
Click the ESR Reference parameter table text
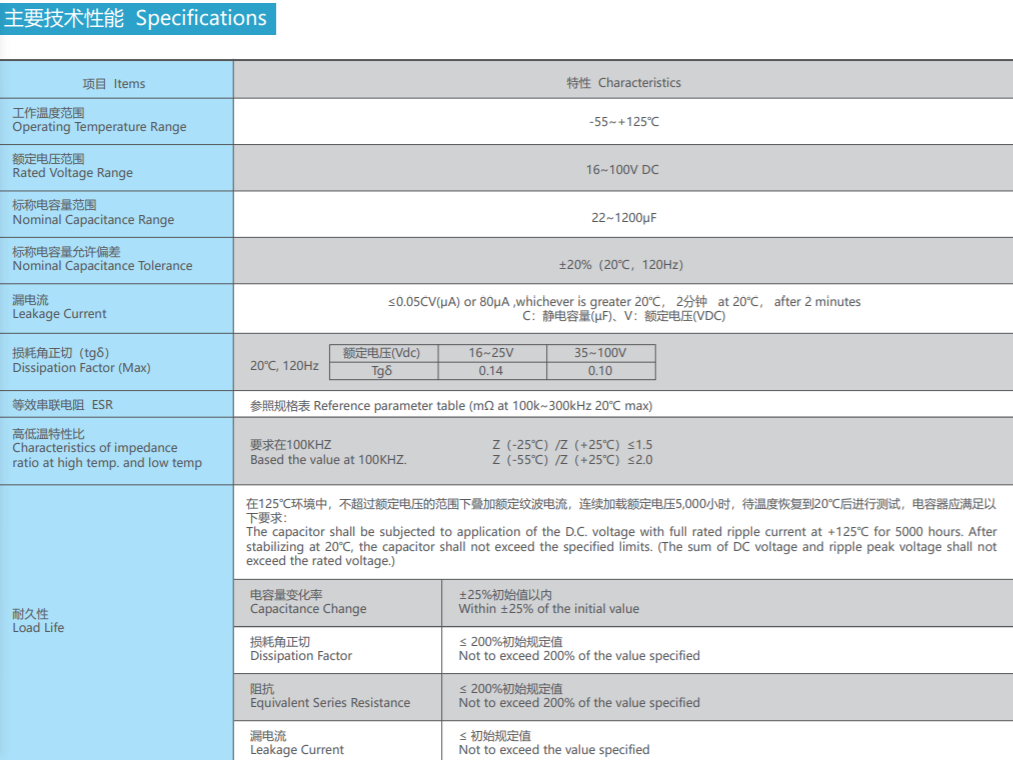451,406
